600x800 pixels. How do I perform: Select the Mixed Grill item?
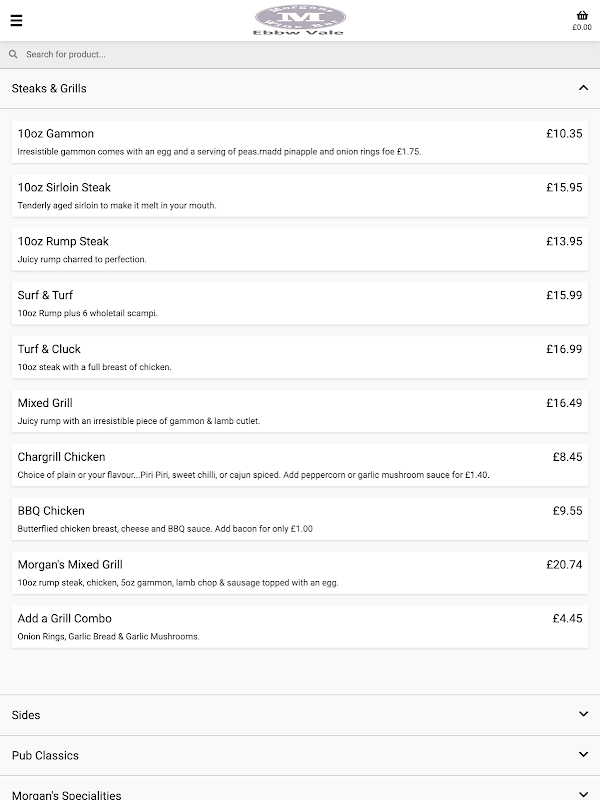click(300, 412)
